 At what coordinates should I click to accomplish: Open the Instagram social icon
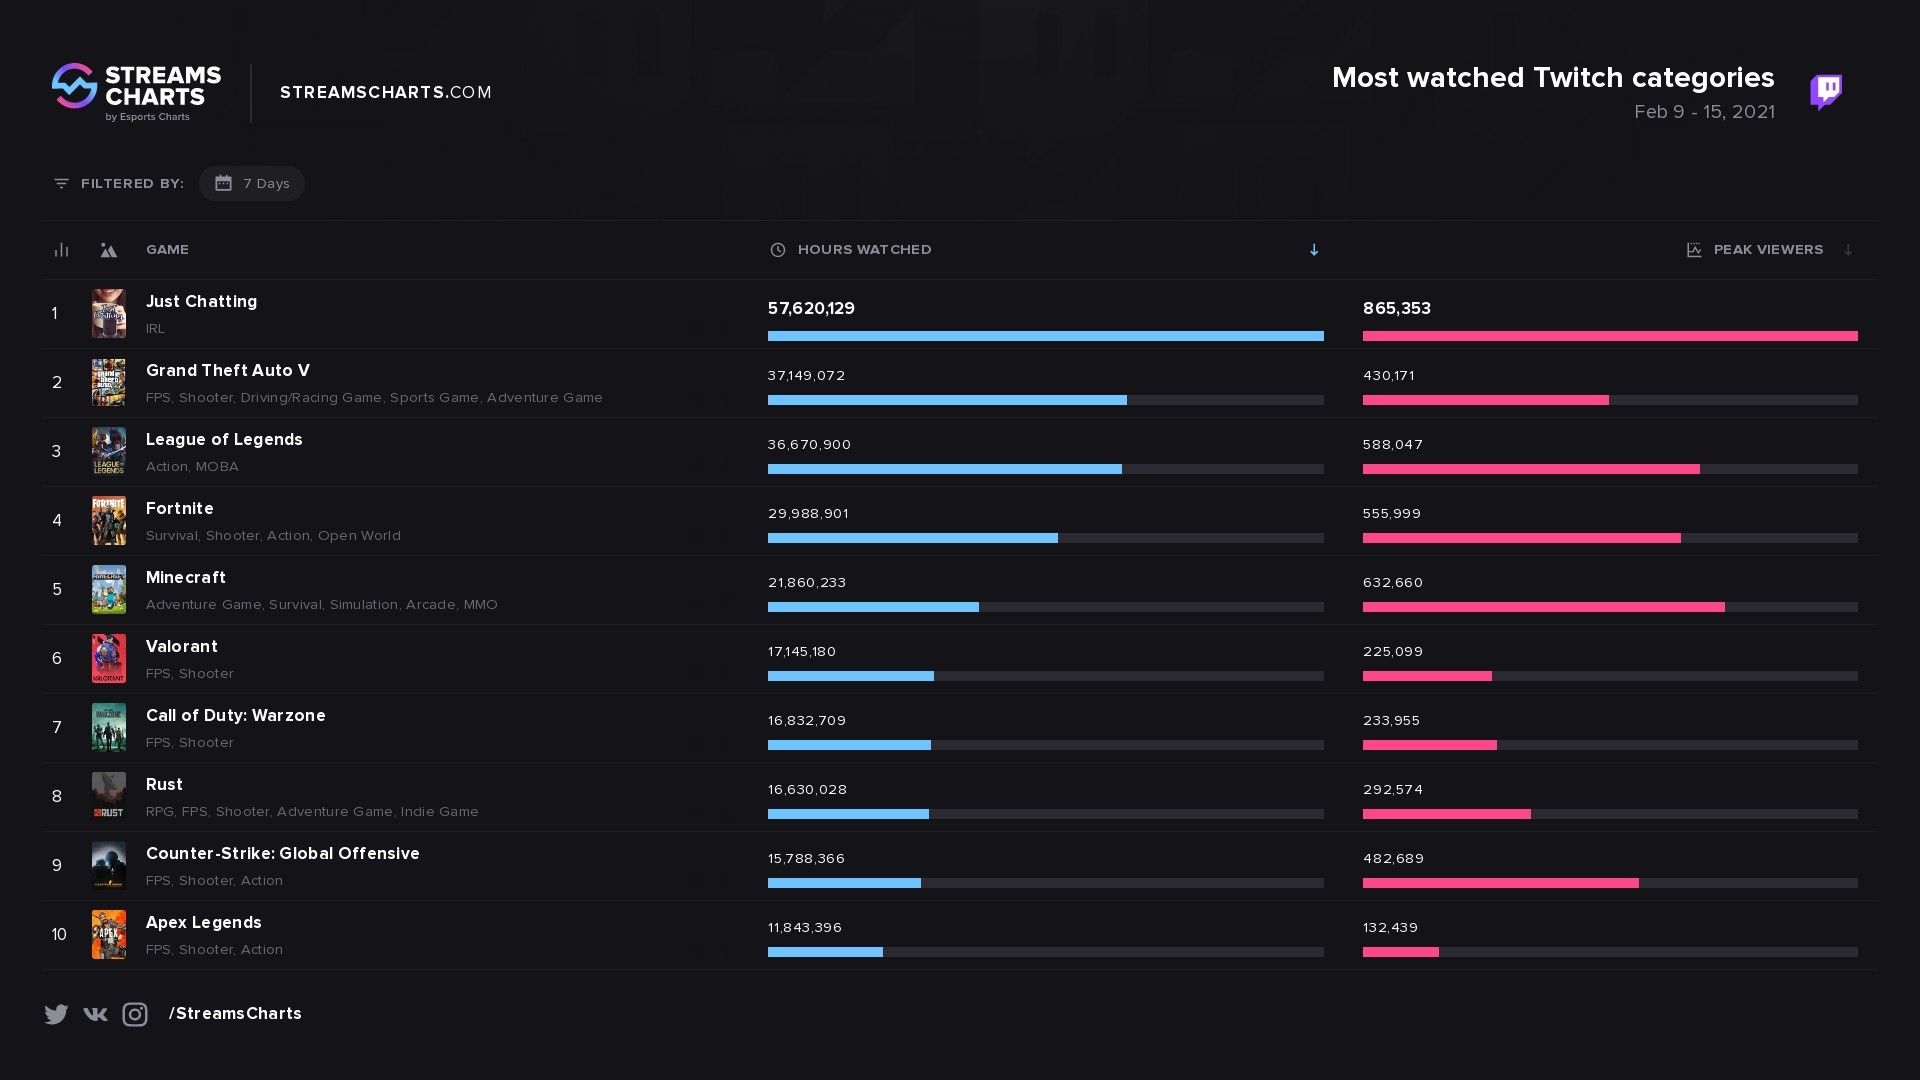[x=135, y=1014]
